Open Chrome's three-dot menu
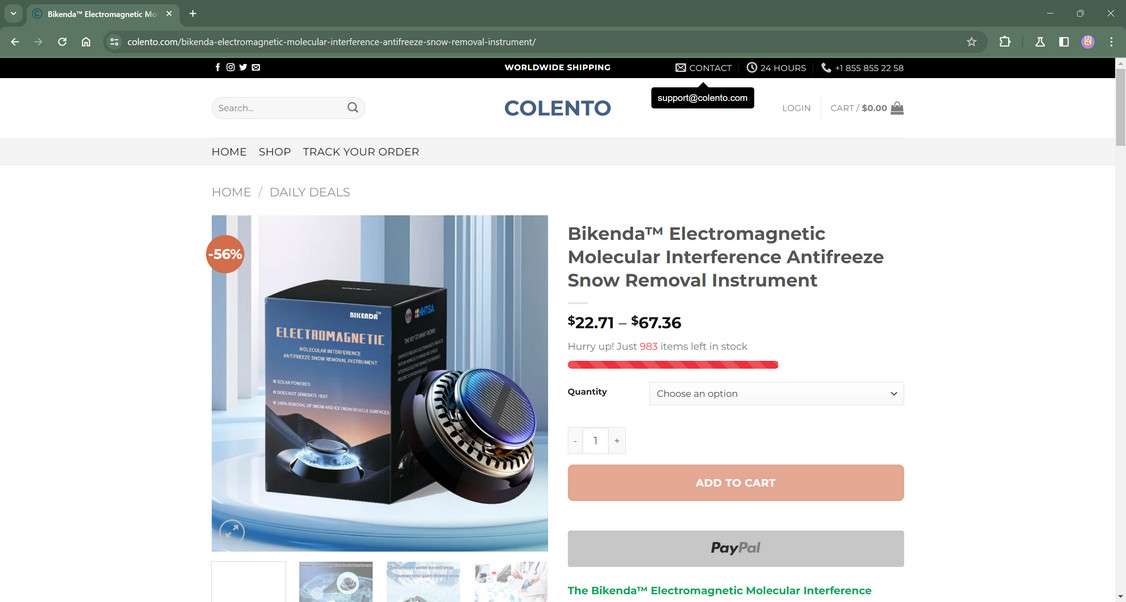The image size is (1126, 602). tap(1111, 42)
